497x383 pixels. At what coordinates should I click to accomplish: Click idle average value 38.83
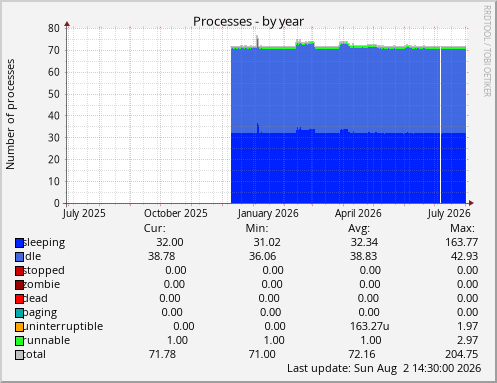[364, 256]
